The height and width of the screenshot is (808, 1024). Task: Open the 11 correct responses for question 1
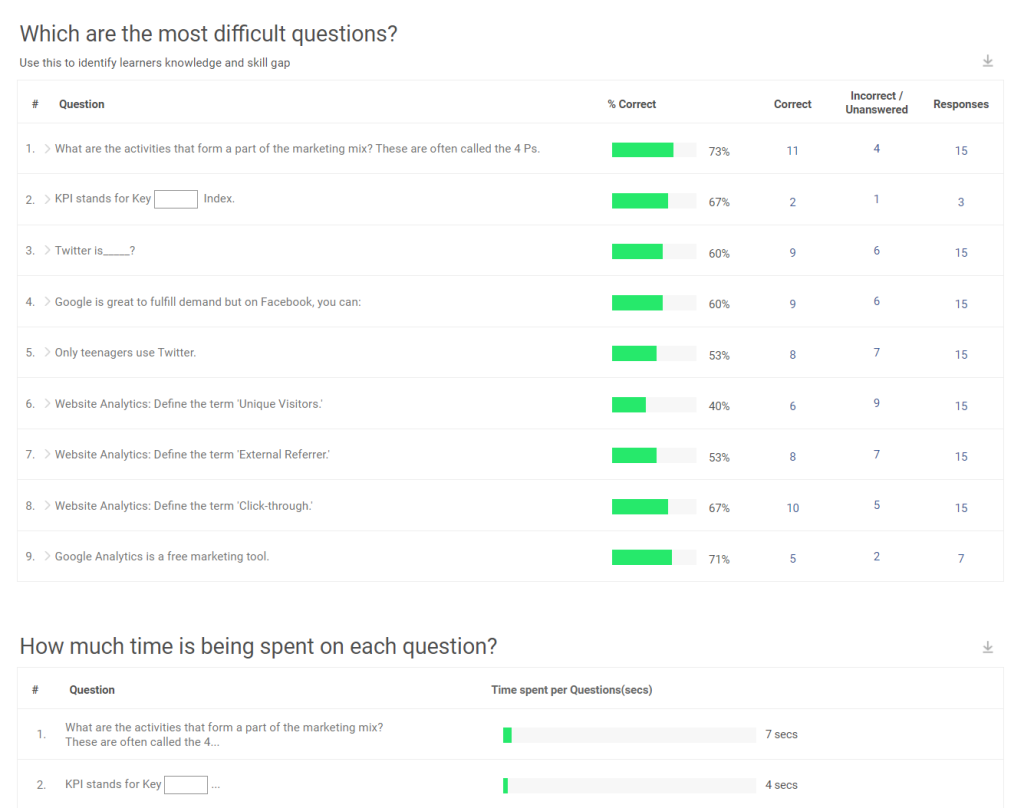(792, 150)
